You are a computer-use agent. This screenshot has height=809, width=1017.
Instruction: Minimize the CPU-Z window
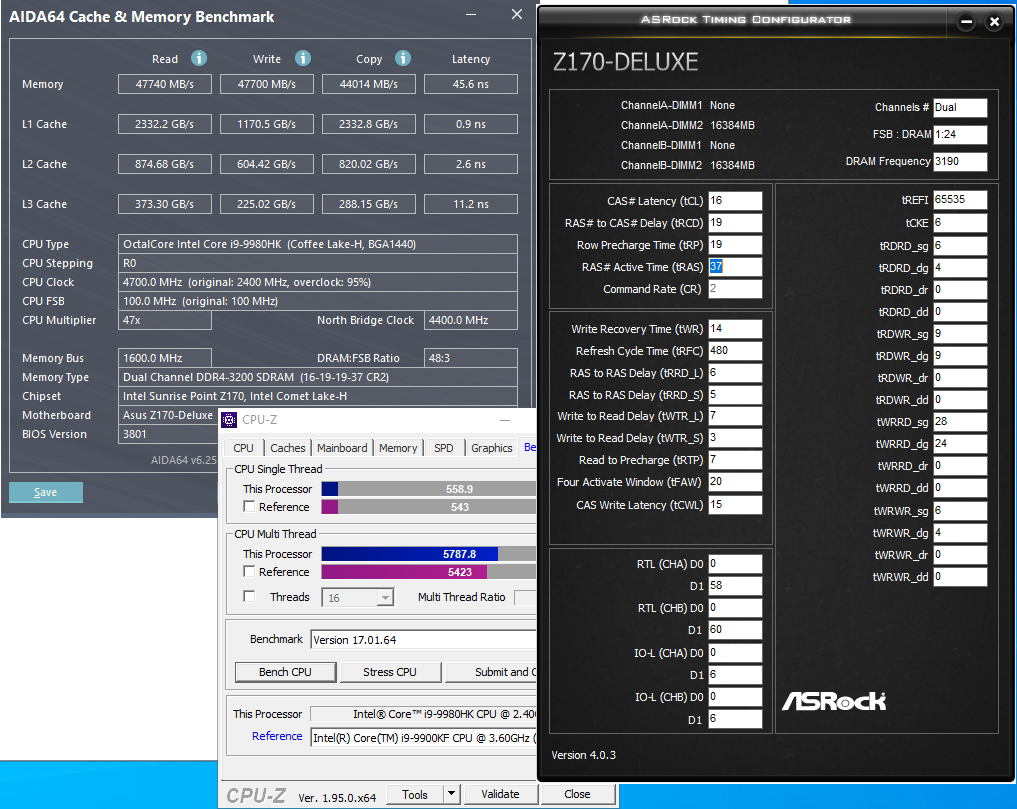click(x=505, y=420)
